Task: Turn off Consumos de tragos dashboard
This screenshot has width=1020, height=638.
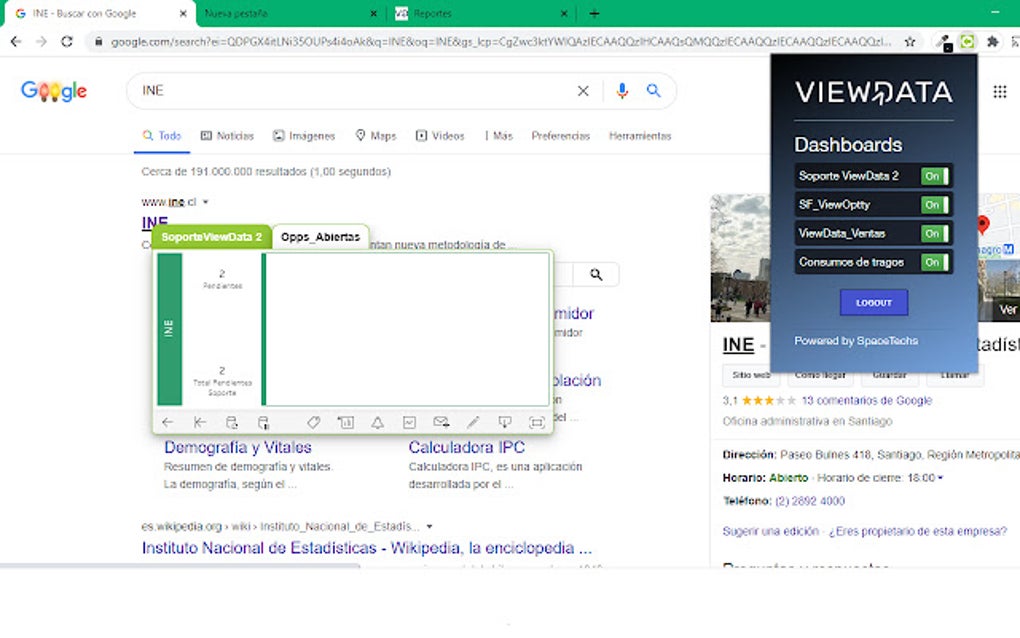Action: [933, 262]
